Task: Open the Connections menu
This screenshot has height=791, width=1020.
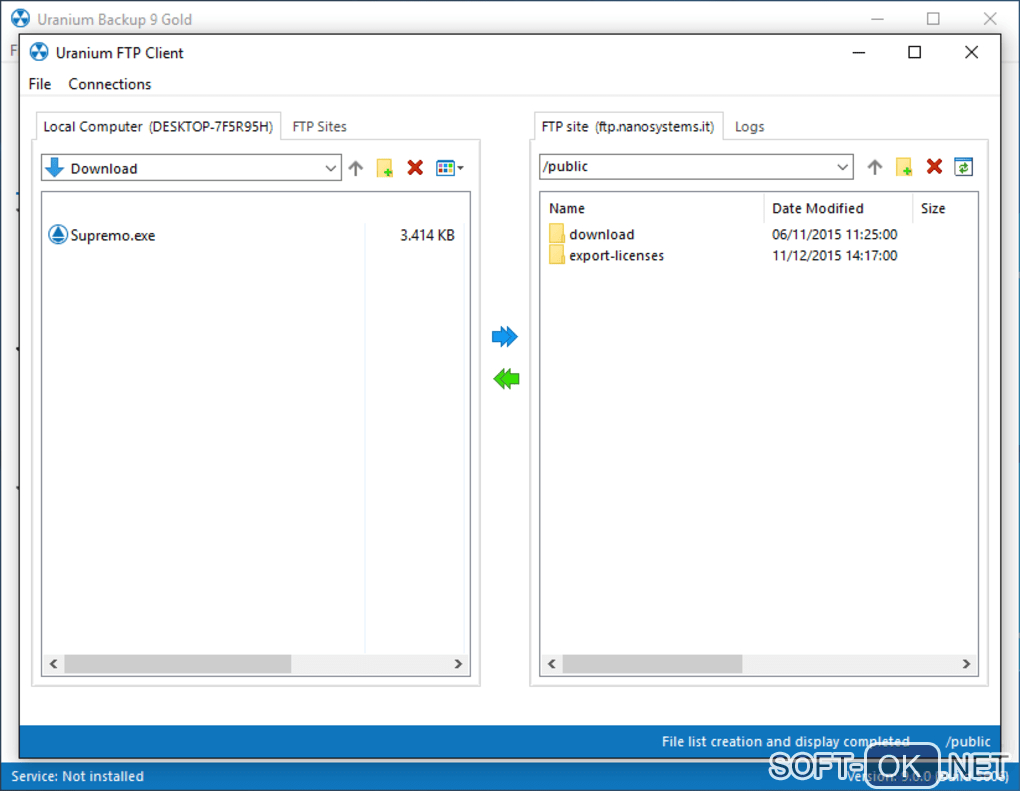Action: [110, 84]
